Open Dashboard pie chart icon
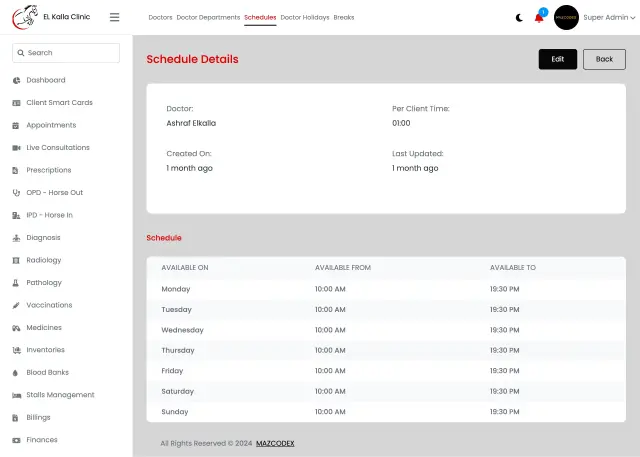This screenshot has height=457, width=640. 16,80
